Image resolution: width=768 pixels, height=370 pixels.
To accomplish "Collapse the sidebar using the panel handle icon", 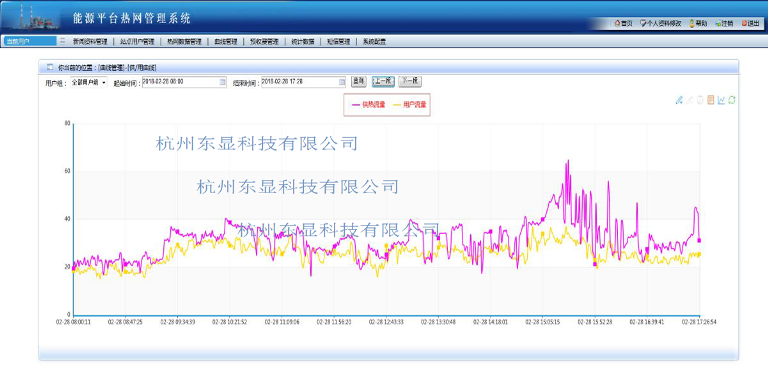I will pos(62,42).
